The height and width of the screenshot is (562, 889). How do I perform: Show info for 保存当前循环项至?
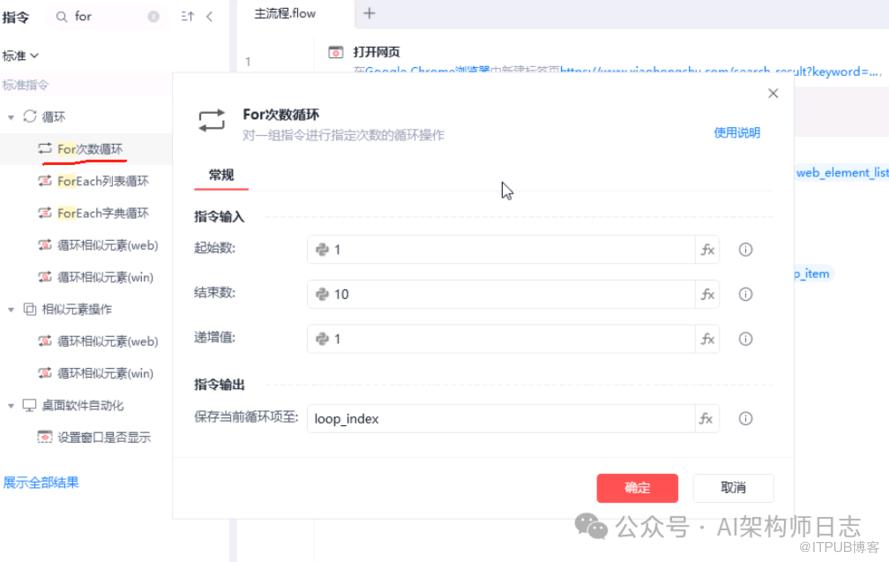click(746, 419)
